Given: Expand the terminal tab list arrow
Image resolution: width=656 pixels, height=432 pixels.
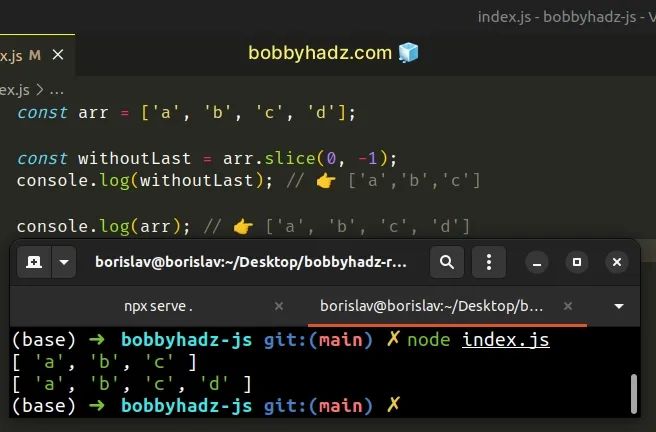Looking at the screenshot, I should pyautogui.click(x=619, y=307).
